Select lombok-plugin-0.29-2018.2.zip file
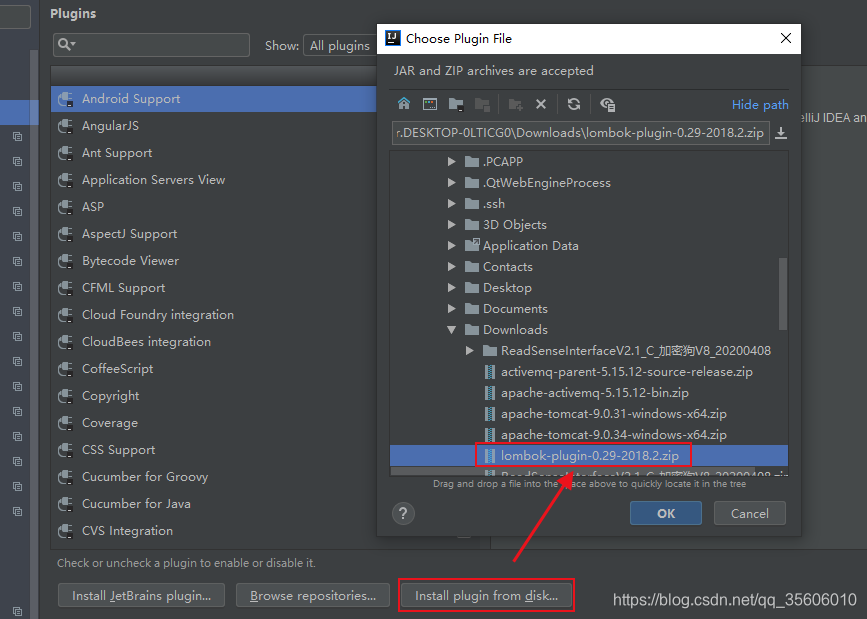 (x=589, y=456)
